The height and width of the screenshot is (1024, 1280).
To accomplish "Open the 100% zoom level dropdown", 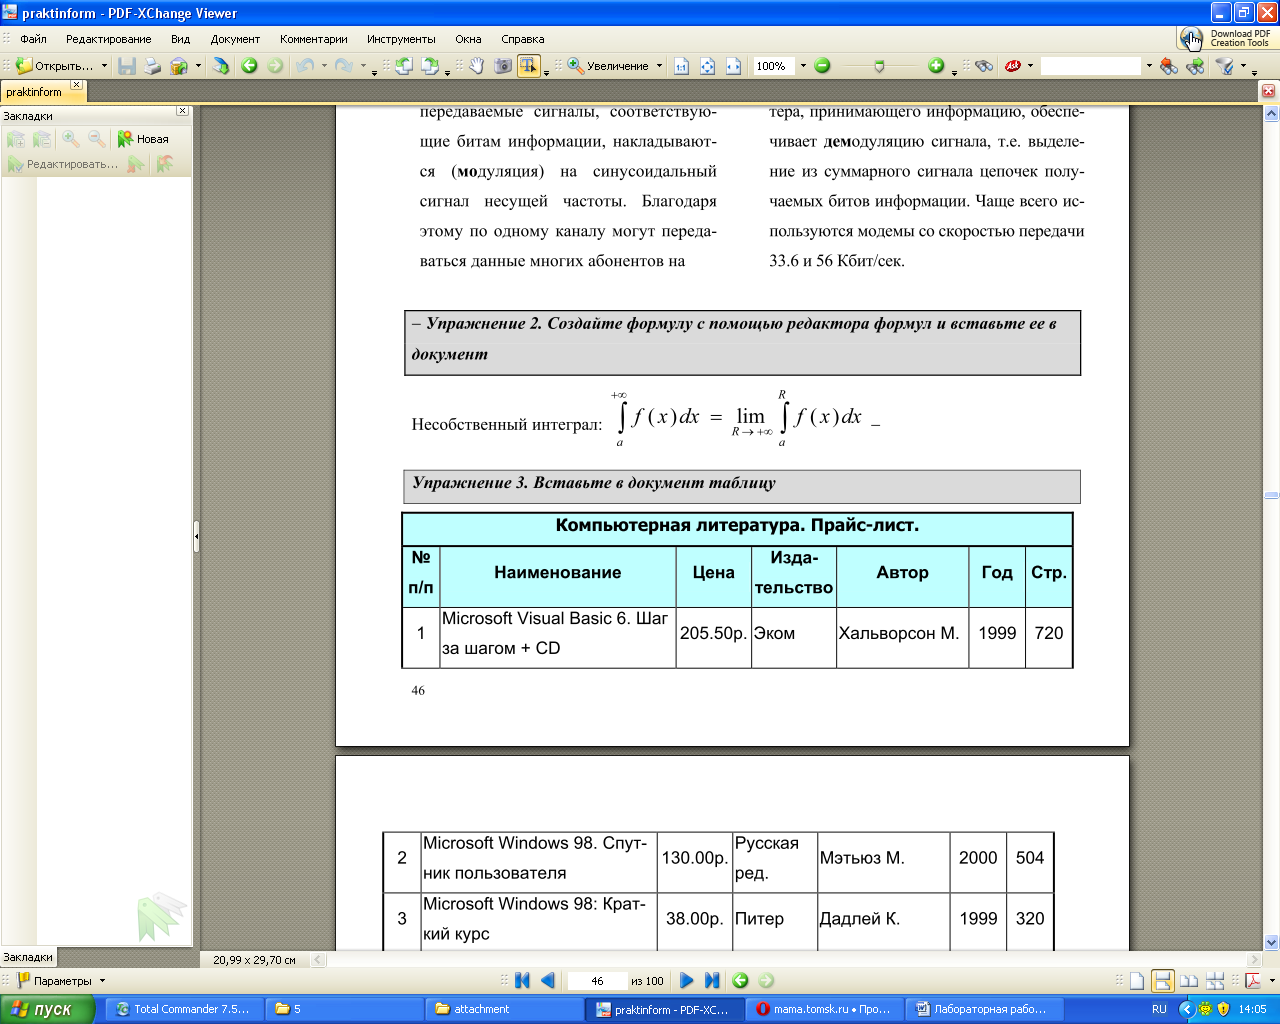I will (803, 66).
